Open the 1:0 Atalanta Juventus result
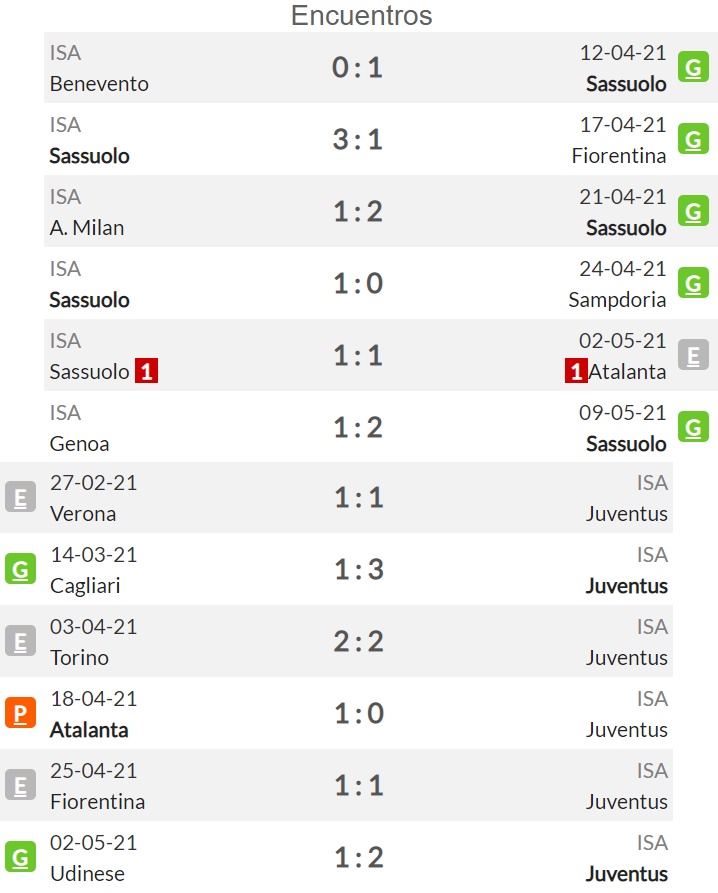This screenshot has width=718, height=893. [x=359, y=713]
